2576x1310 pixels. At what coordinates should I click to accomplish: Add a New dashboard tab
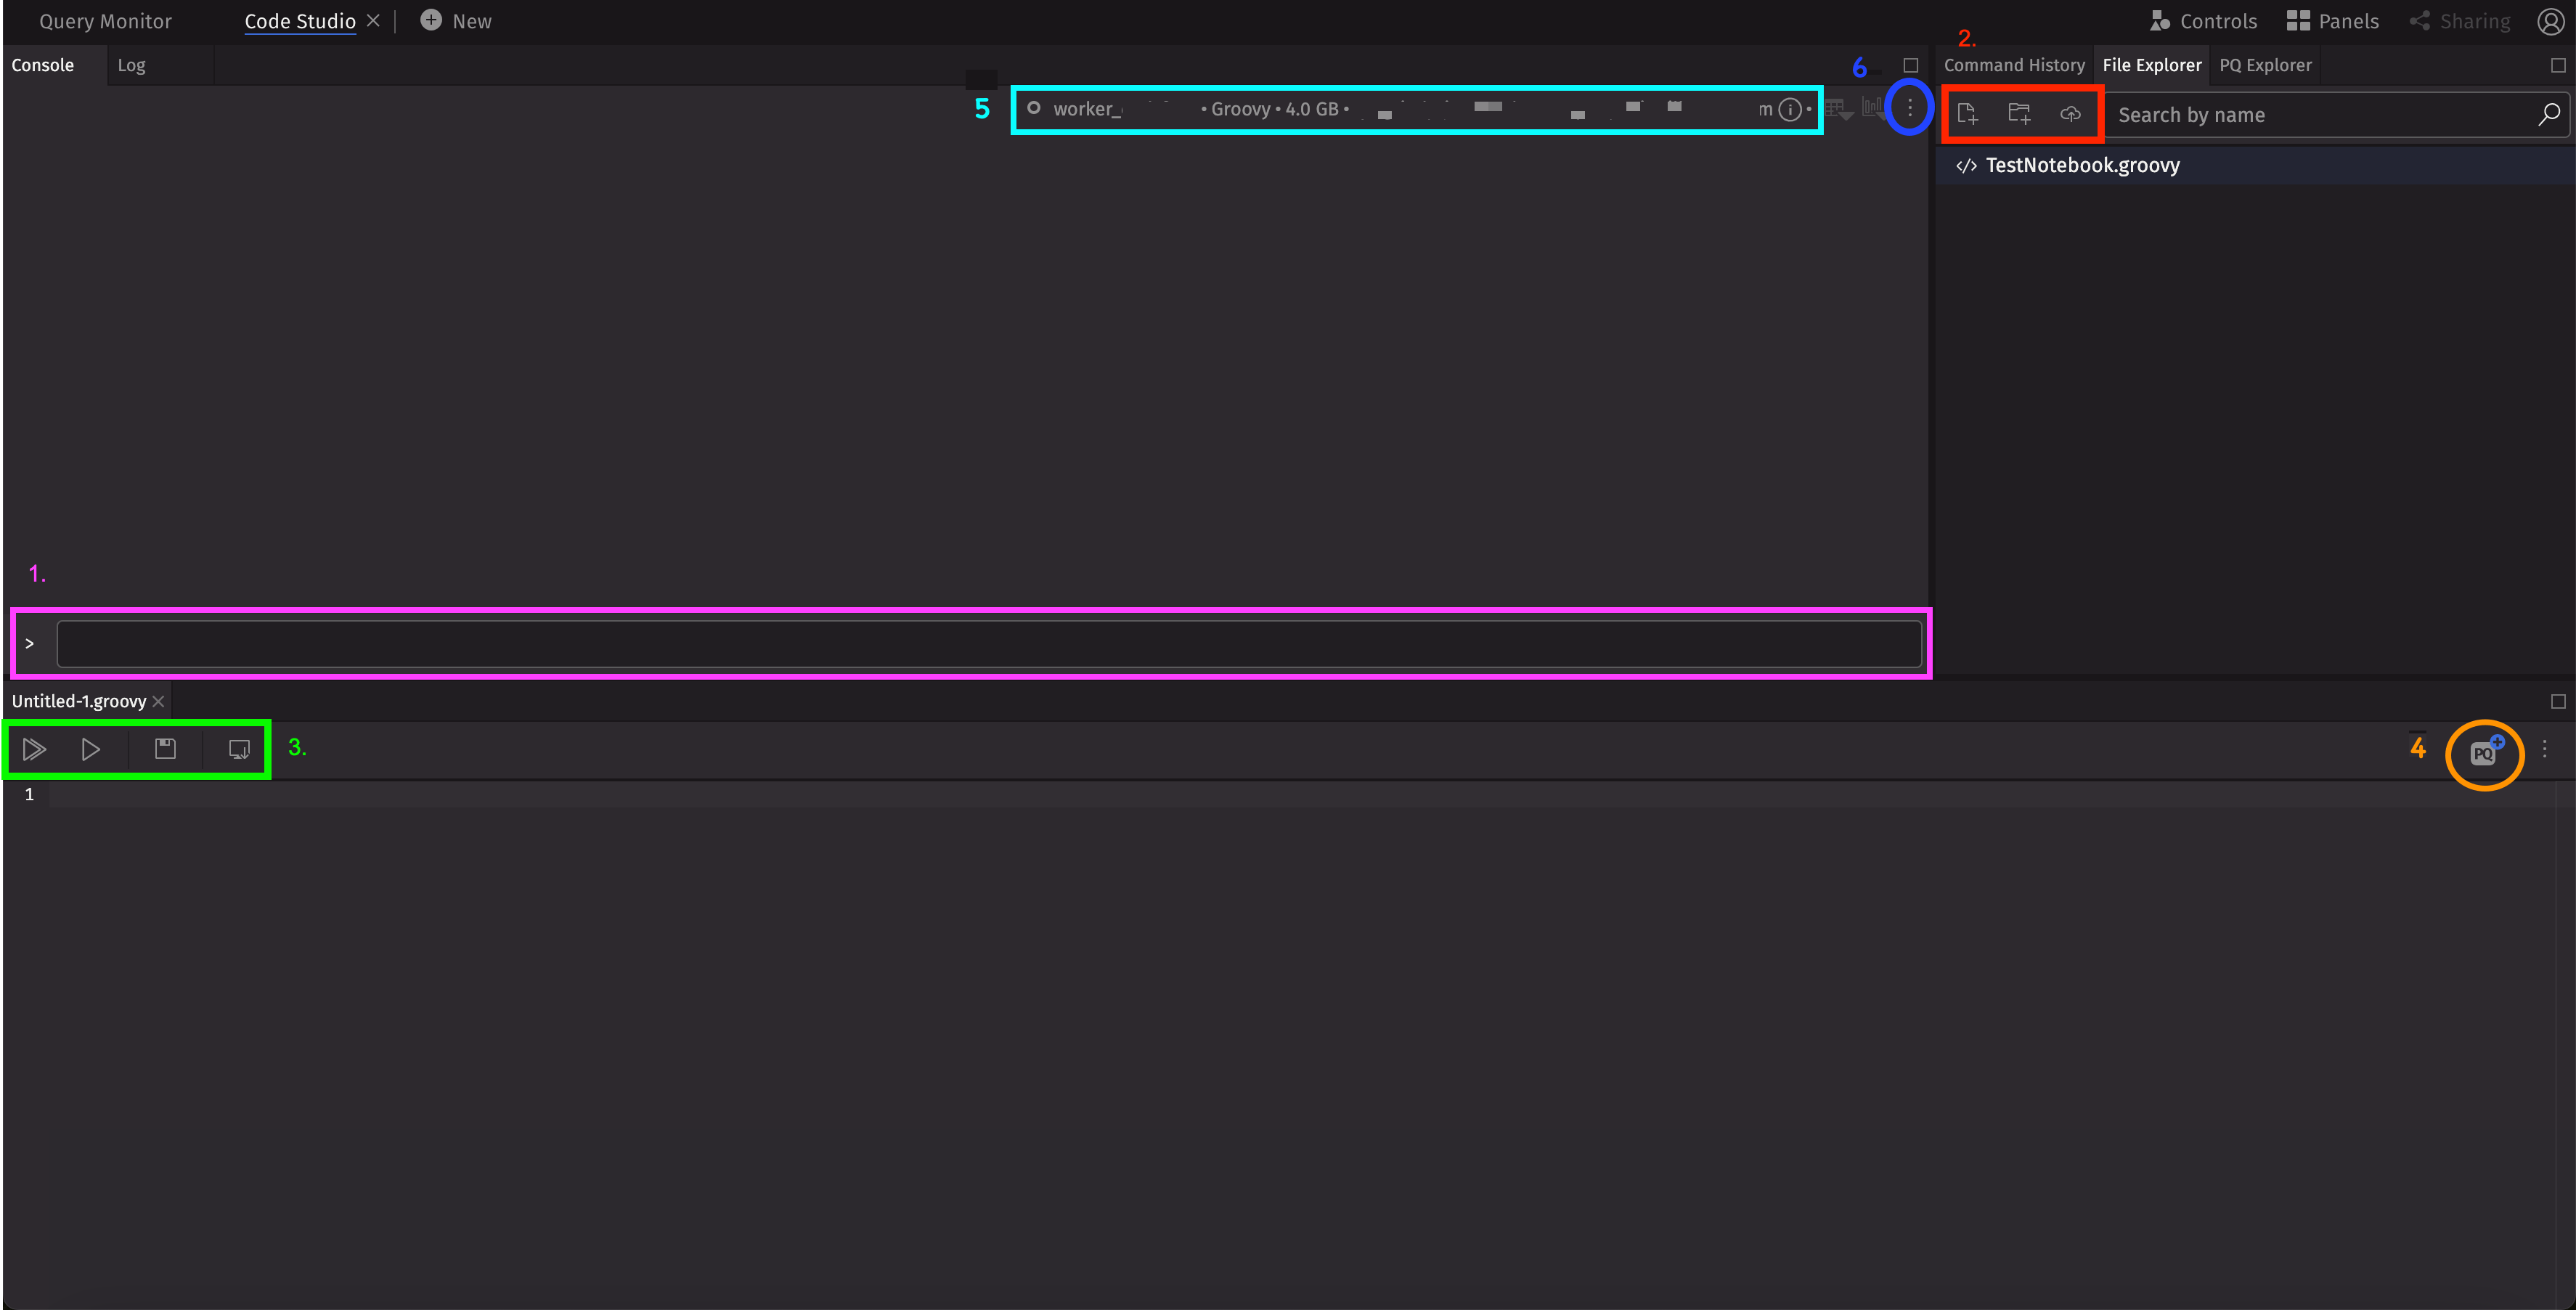click(x=456, y=21)
